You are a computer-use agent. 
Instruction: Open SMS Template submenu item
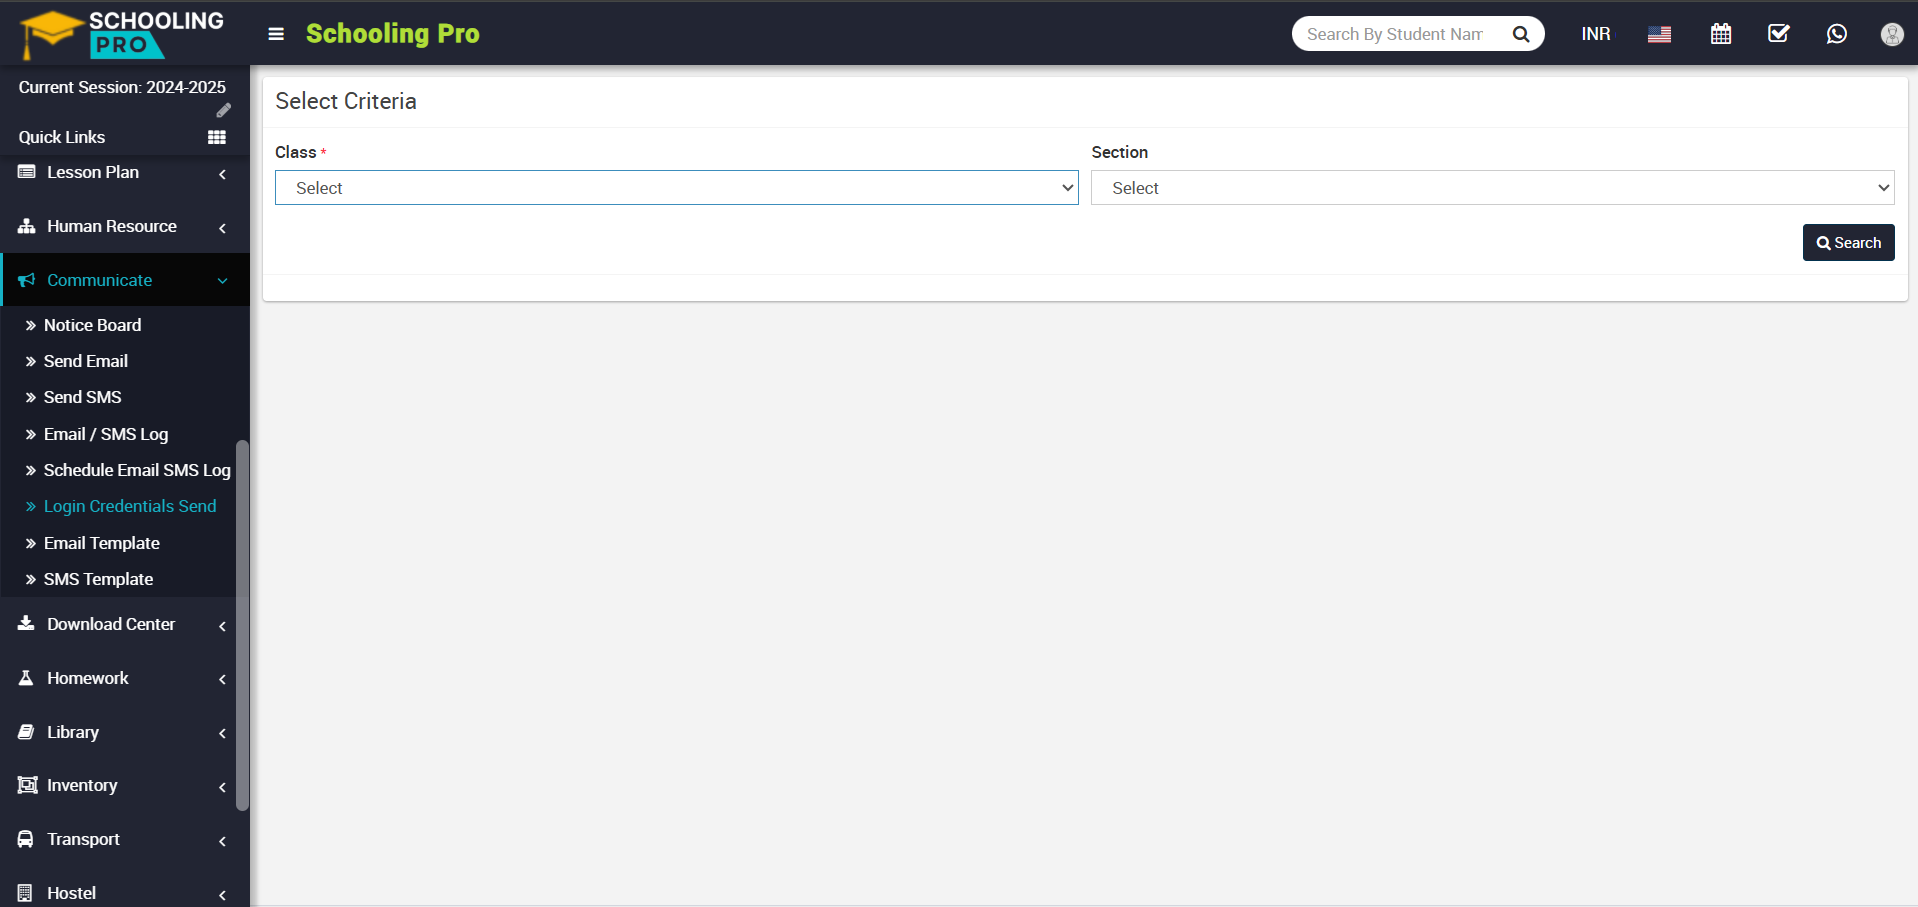pyautogui.click(x=98, y=579)
